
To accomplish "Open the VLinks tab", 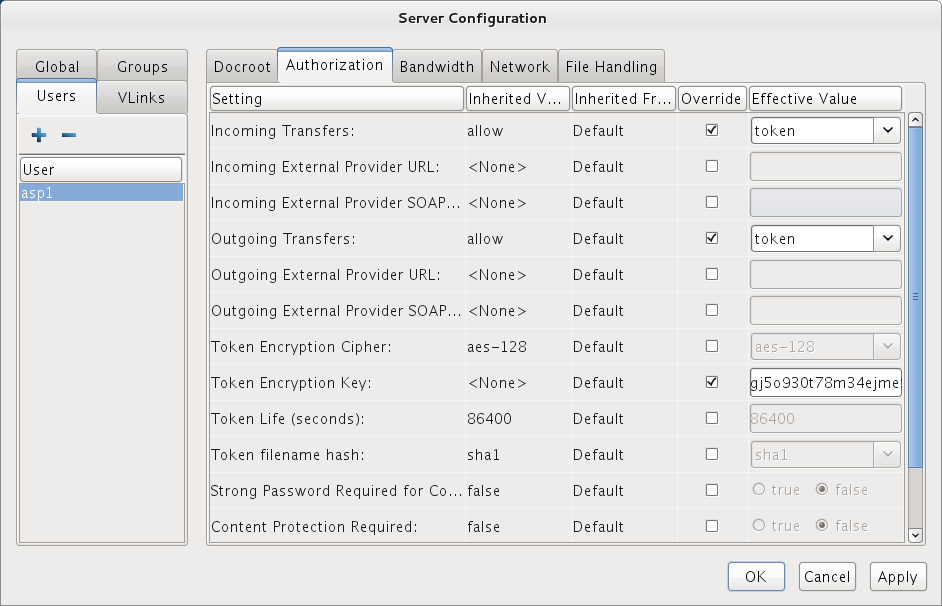I will tap(142, 97).
